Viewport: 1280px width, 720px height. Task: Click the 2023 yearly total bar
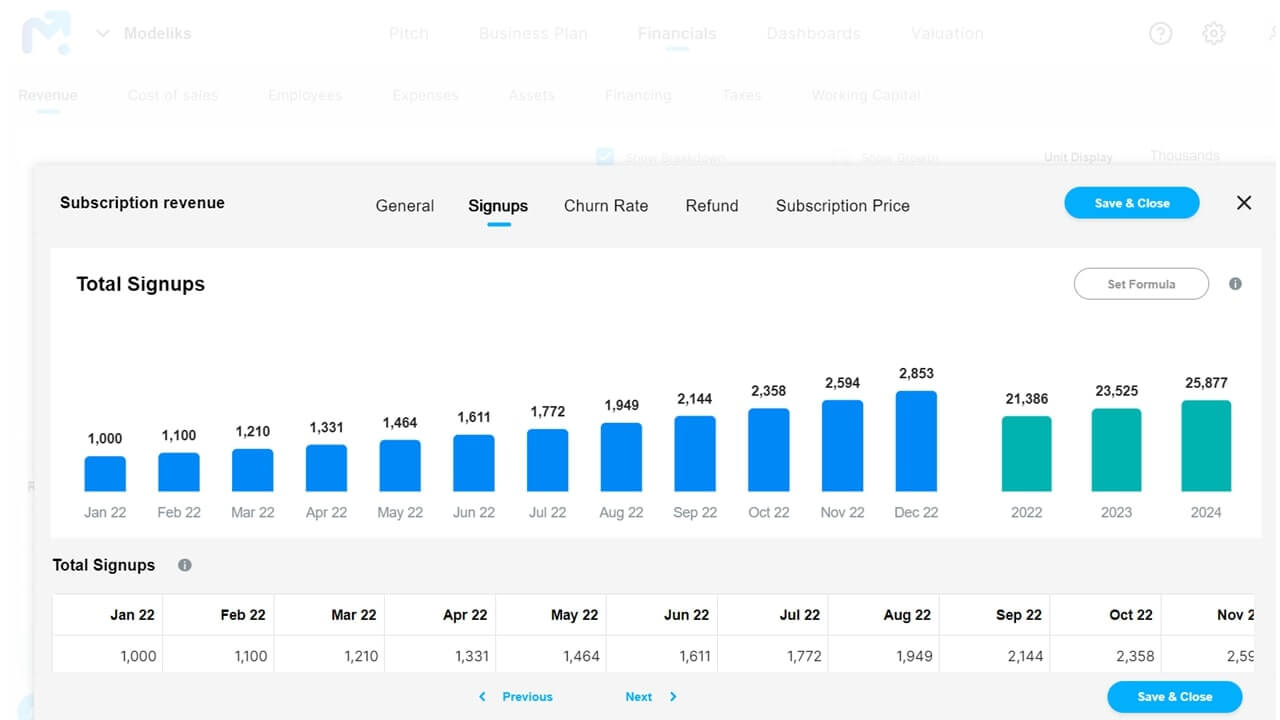point(1116,450)
